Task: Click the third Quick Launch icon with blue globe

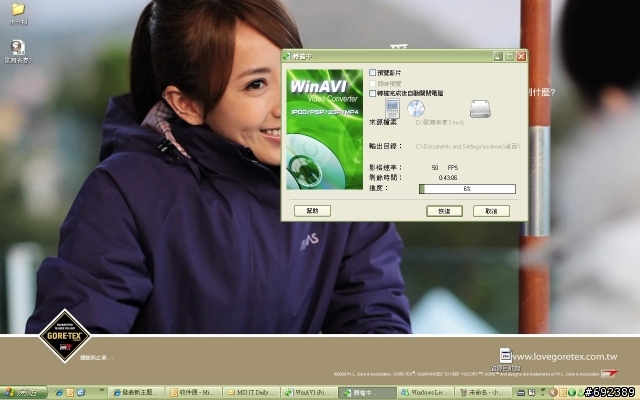Action: coord(80,393)
